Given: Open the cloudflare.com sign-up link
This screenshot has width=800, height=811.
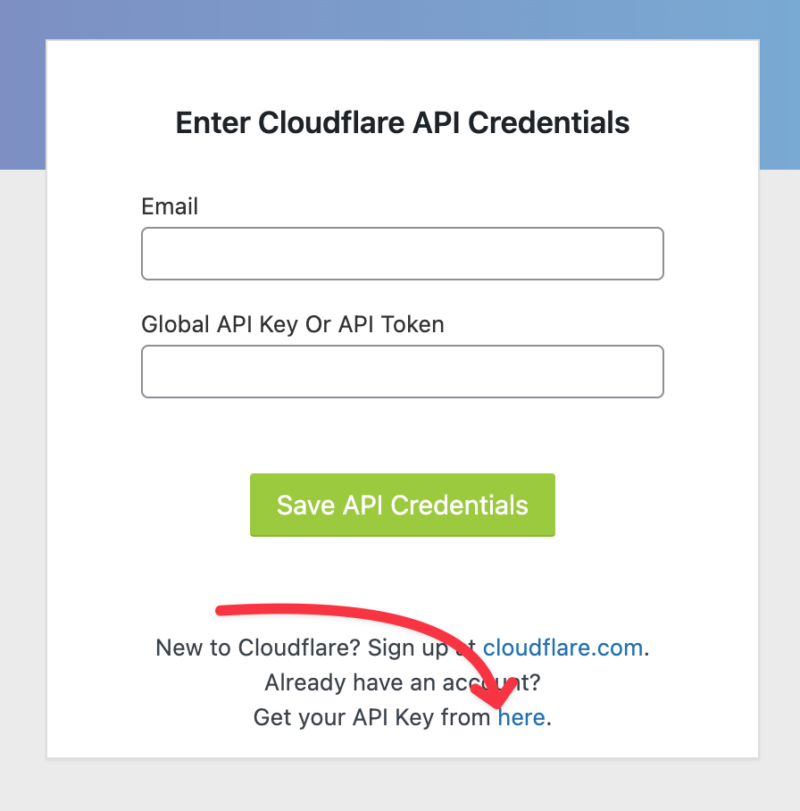Looking at the screenshot, I should coord(562,648).
